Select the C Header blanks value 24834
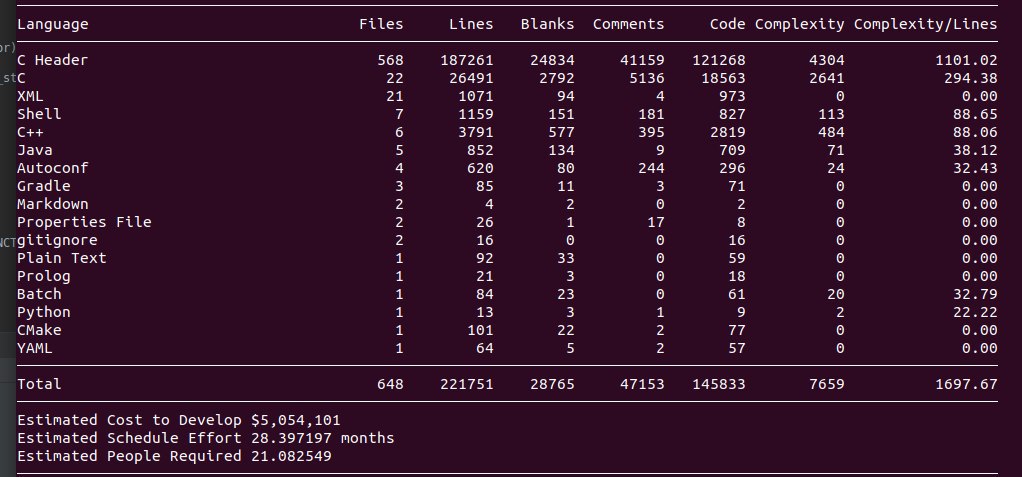 coord(552,60)
